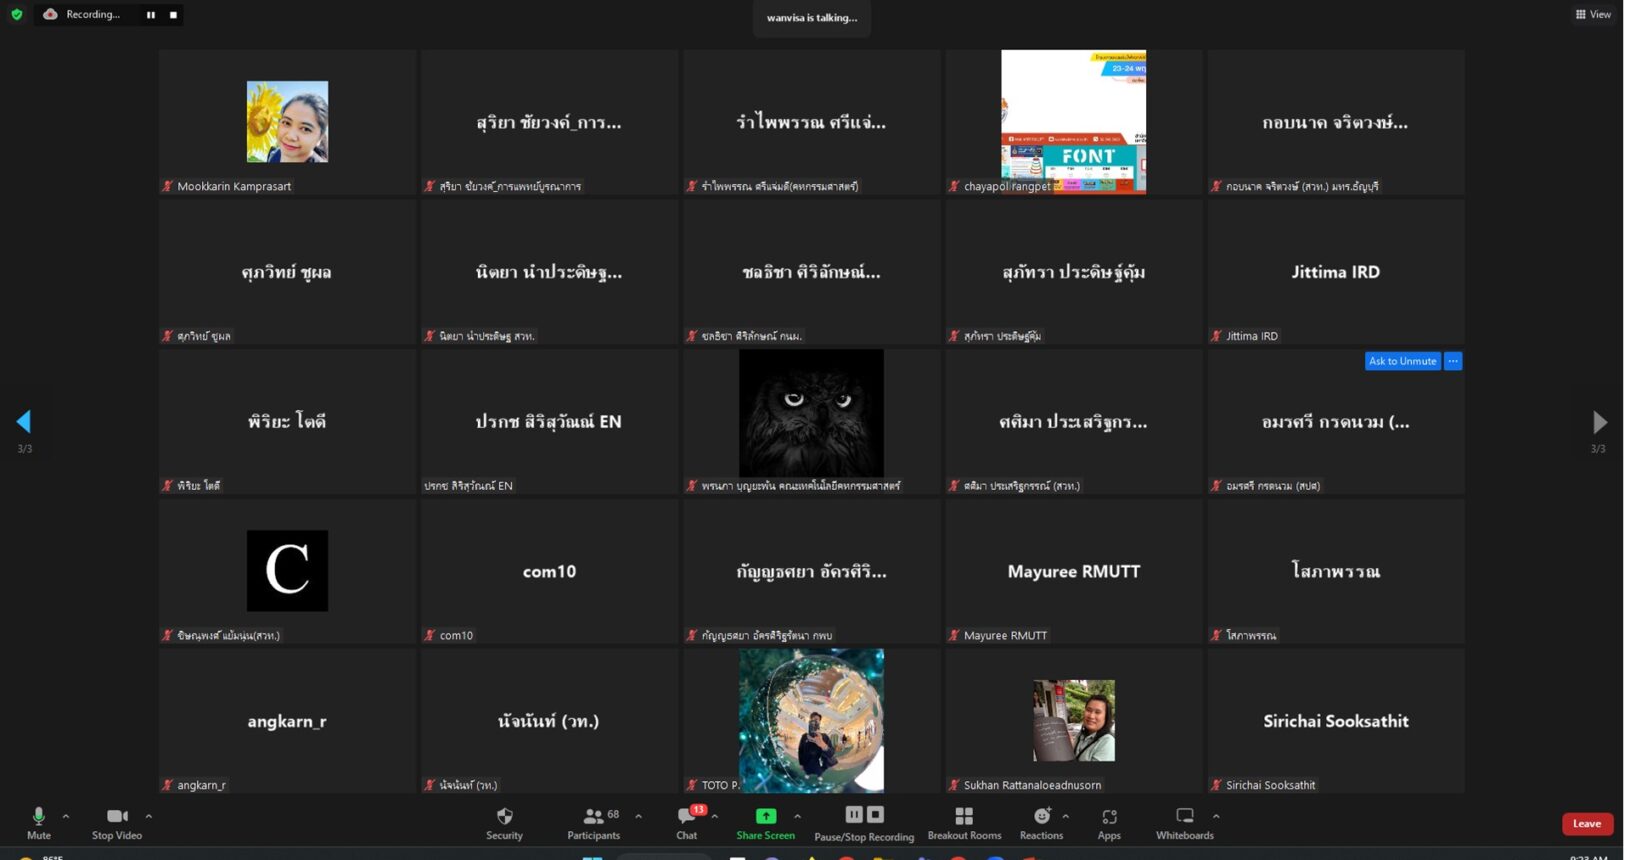Click muted mic icon beside angkarn_r name
Screen dimensions: 1630x860
coord(167,785)
